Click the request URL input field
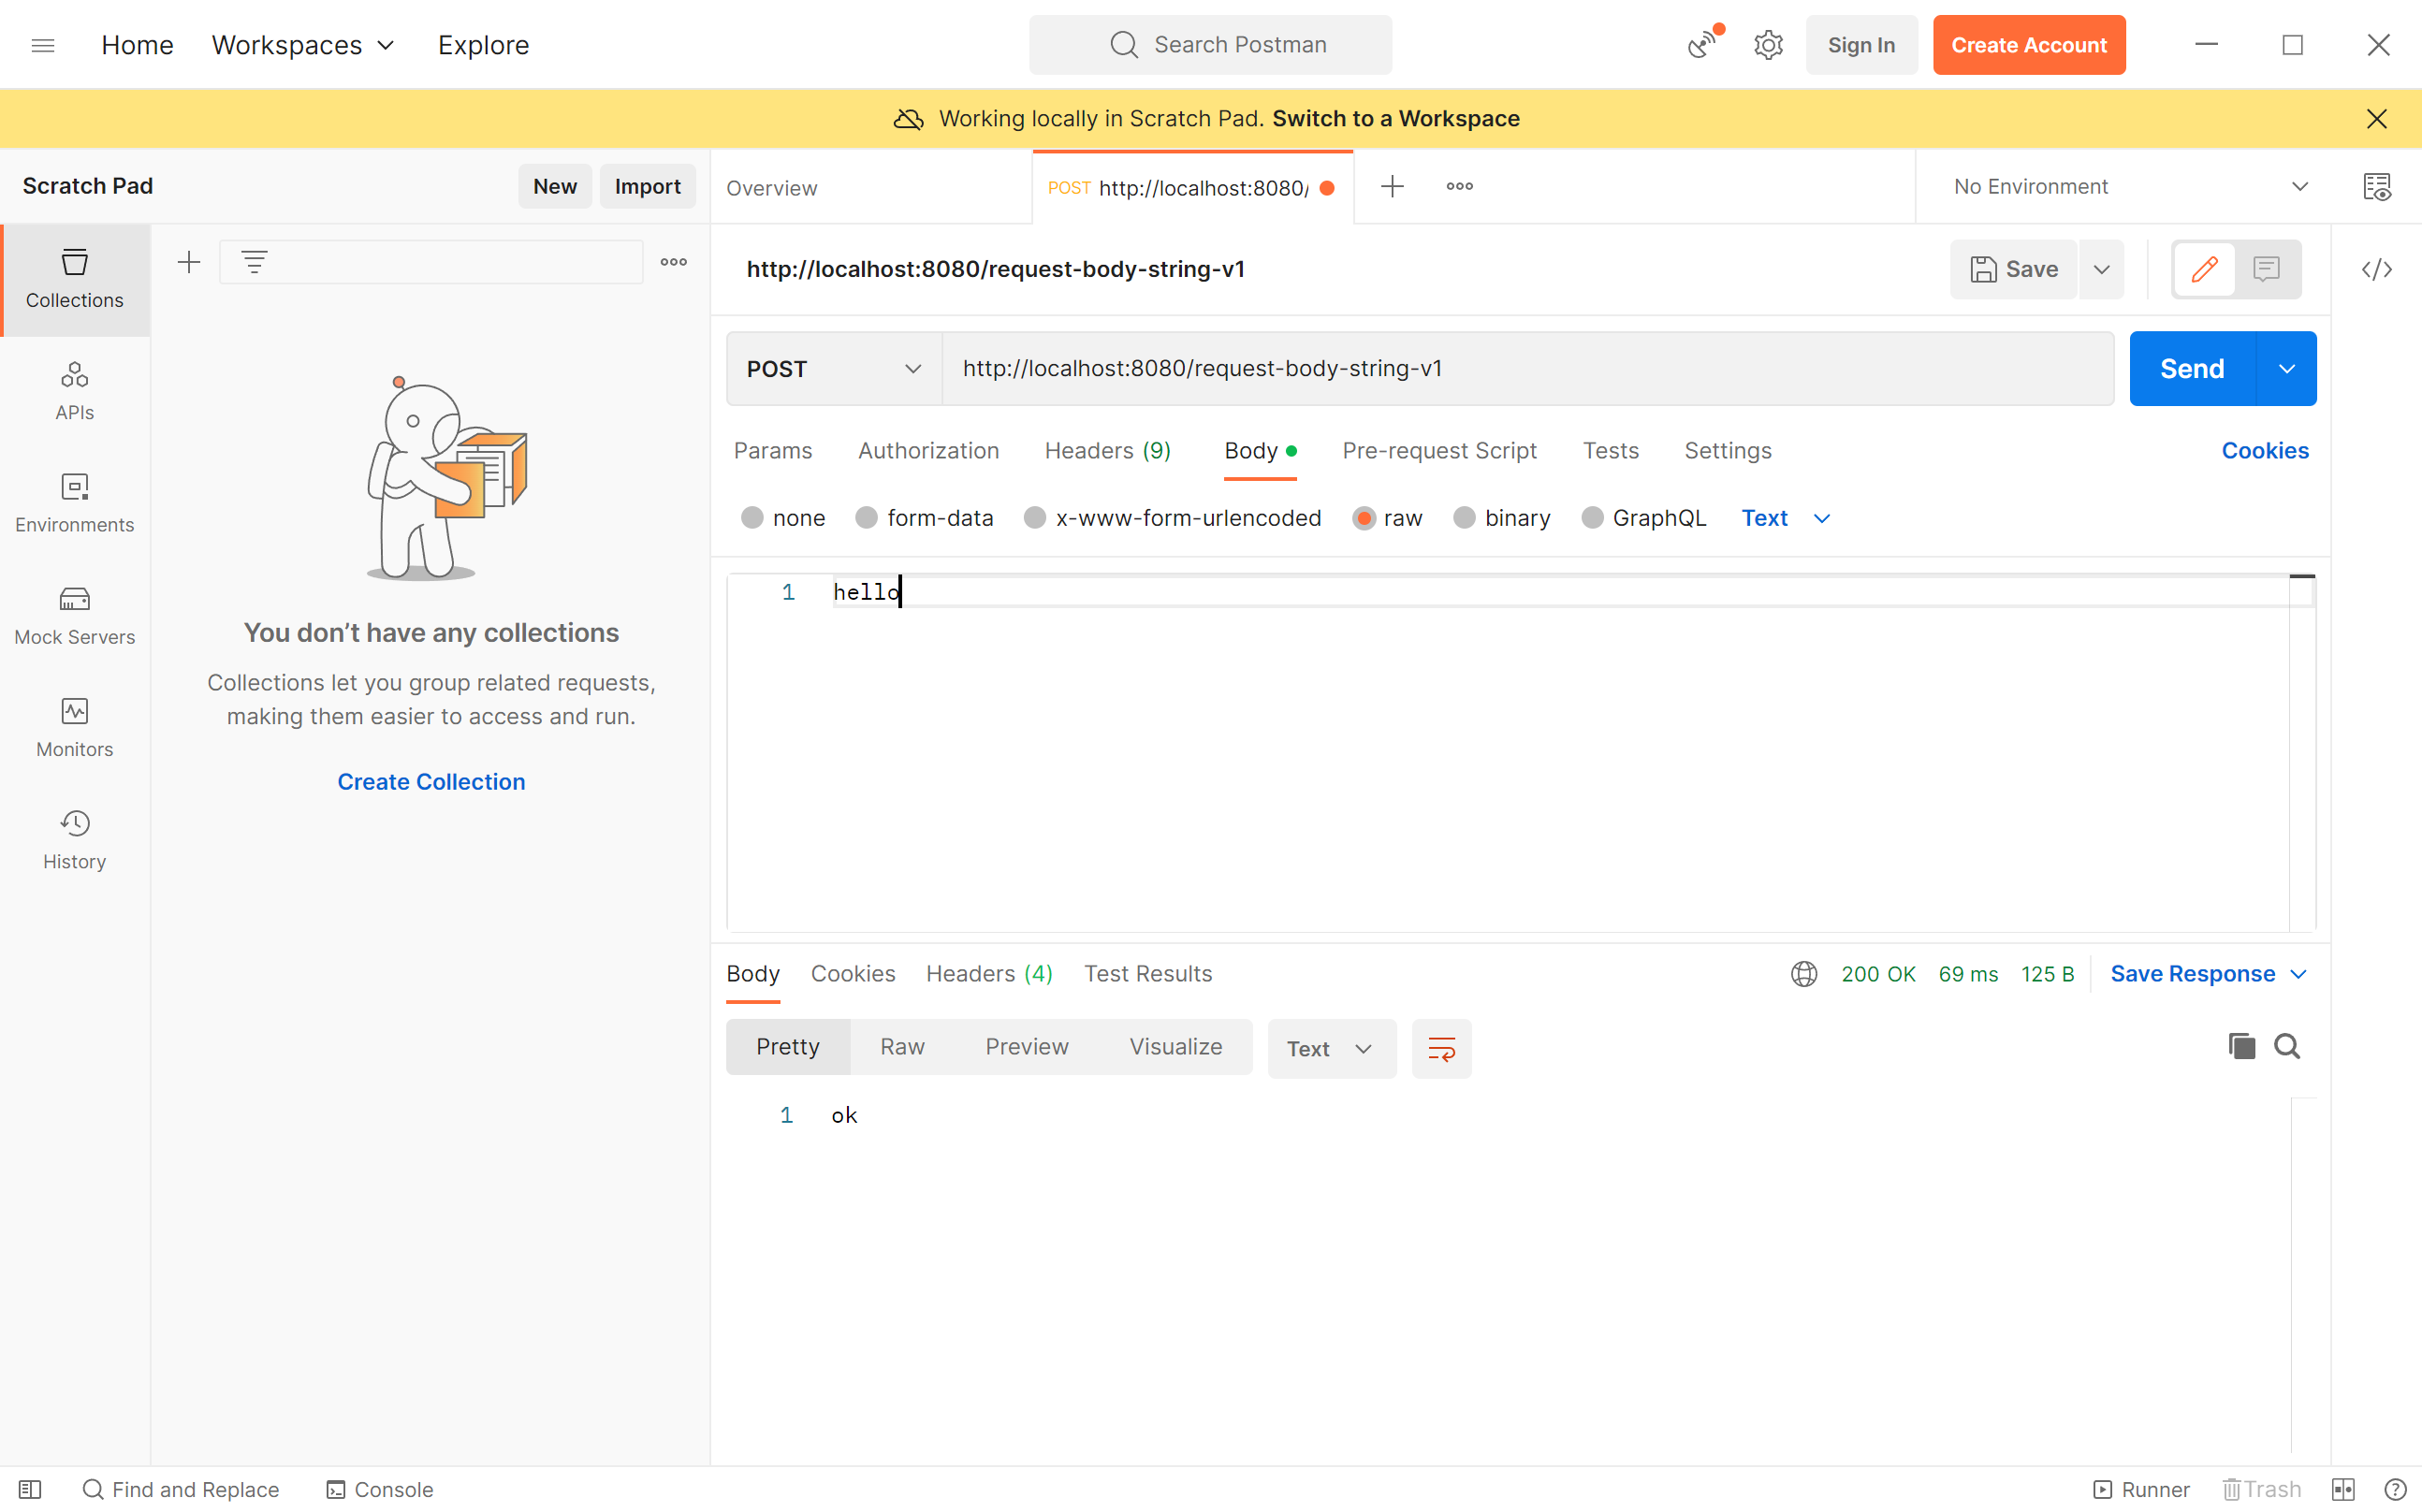This screenshot has height=1512, width=2422. (1525, 369)
